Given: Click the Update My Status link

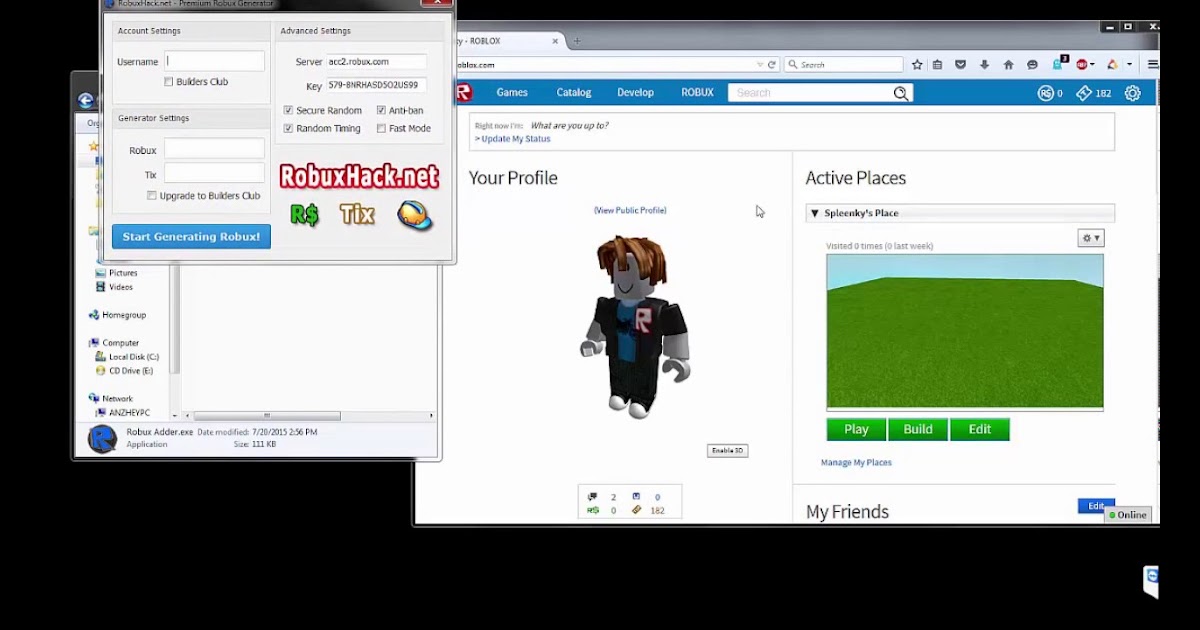Looking at the screenshot, I should tap(516, 139).
